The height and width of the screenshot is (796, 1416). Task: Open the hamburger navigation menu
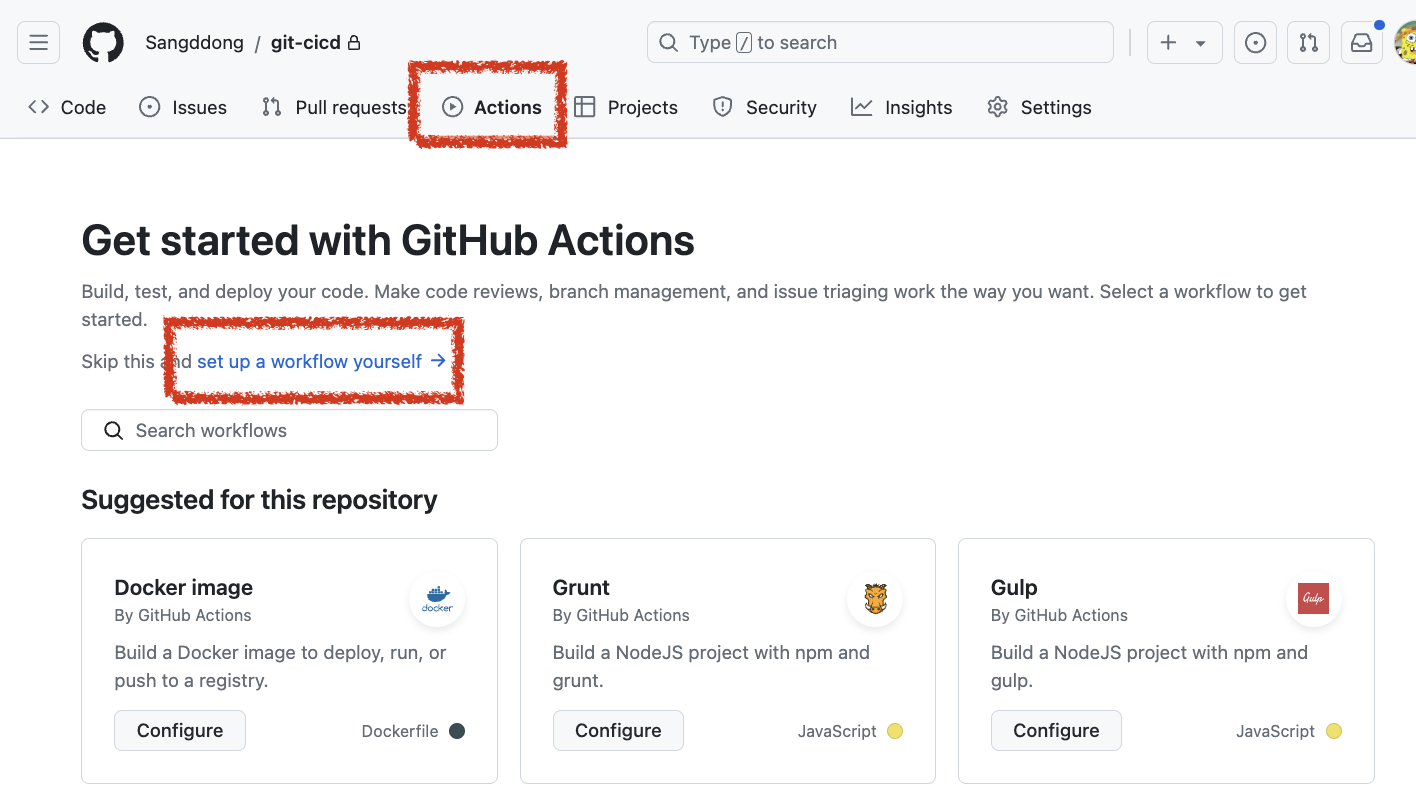pyautogui.click(x=38, y=42)
